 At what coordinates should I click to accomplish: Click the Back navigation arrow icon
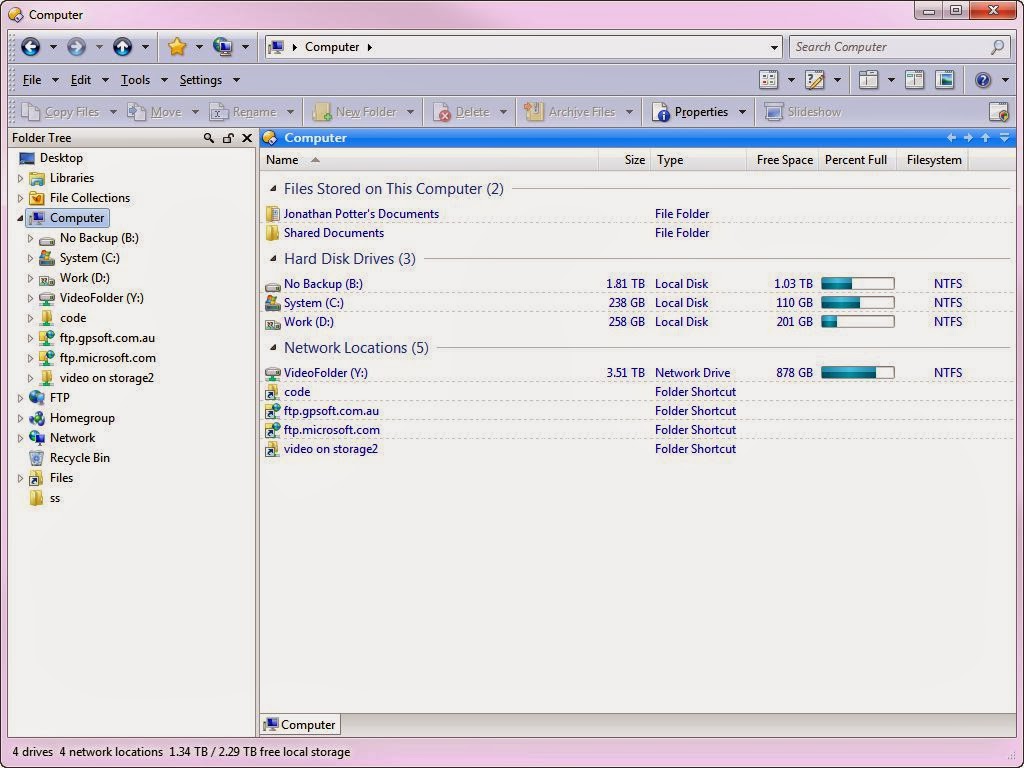31,46
